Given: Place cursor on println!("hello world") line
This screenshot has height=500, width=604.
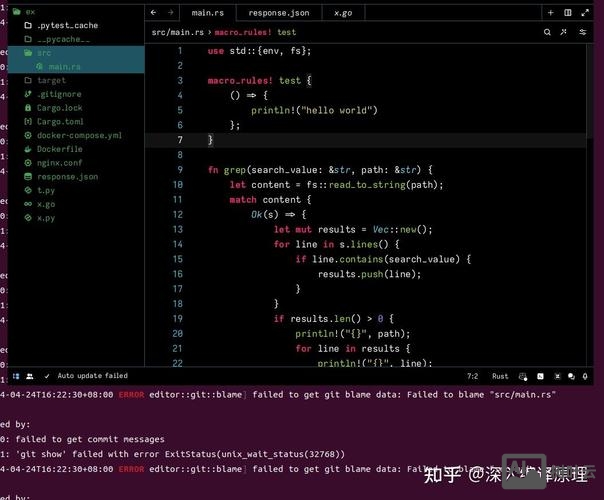Looking at the screenshot, I should click(x=314, y=110).
